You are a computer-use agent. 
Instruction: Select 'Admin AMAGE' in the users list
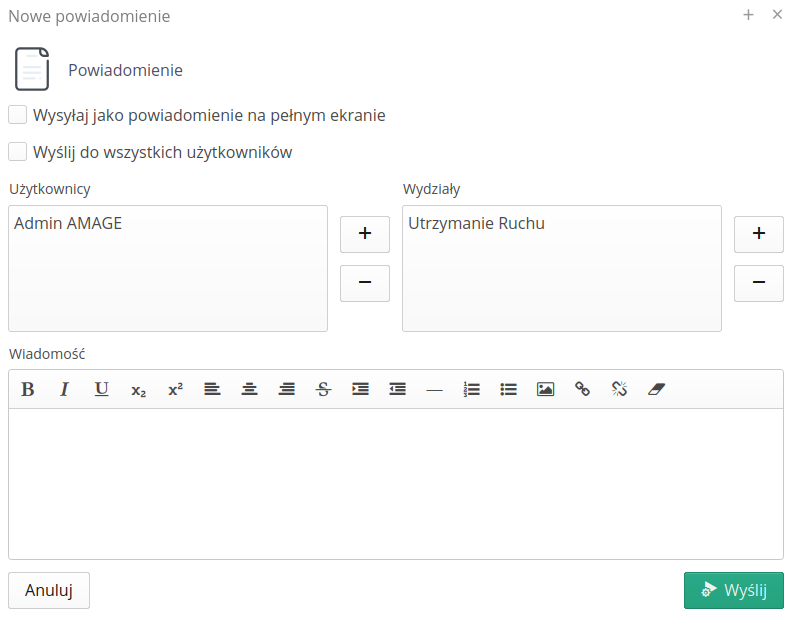coord(68,224)
